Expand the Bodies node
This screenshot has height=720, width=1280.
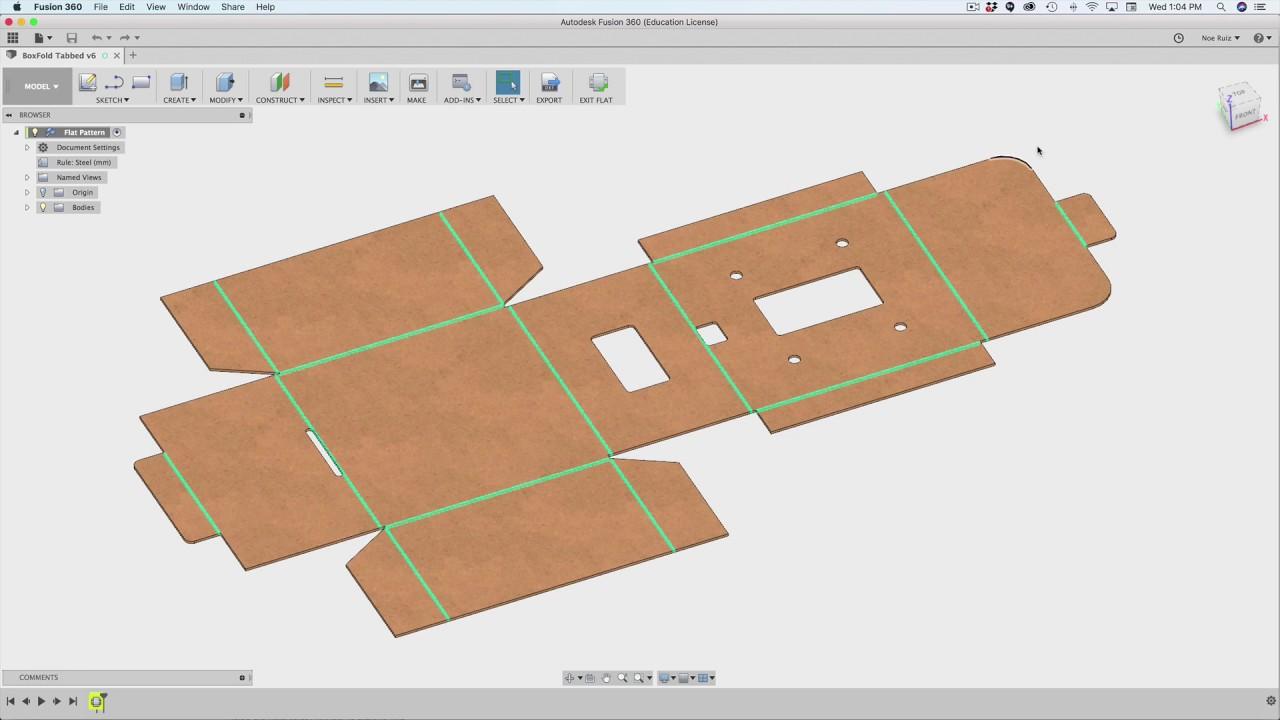coord(27,207)
